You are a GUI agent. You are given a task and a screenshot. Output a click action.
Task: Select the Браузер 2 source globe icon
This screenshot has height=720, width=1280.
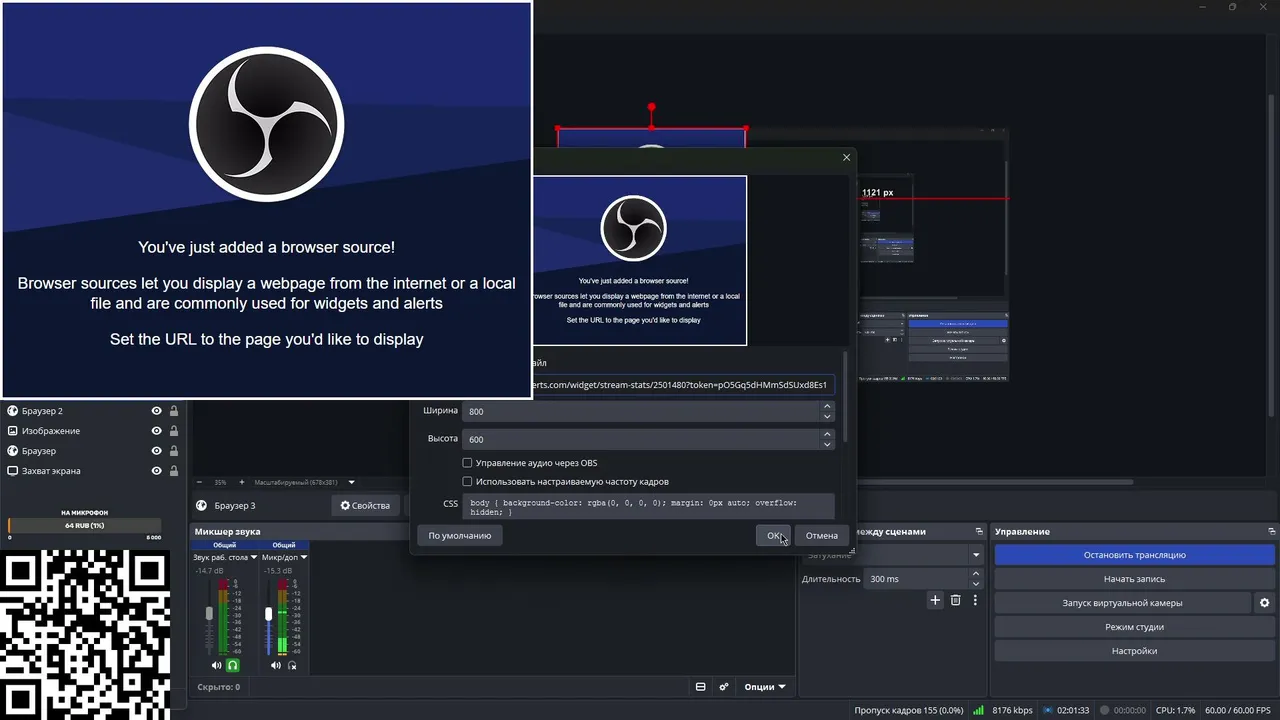point(13,411)
